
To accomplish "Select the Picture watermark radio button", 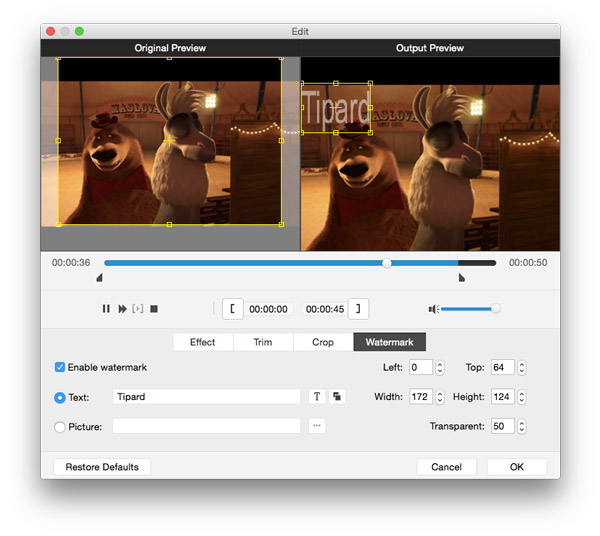I will pos(60,427).
